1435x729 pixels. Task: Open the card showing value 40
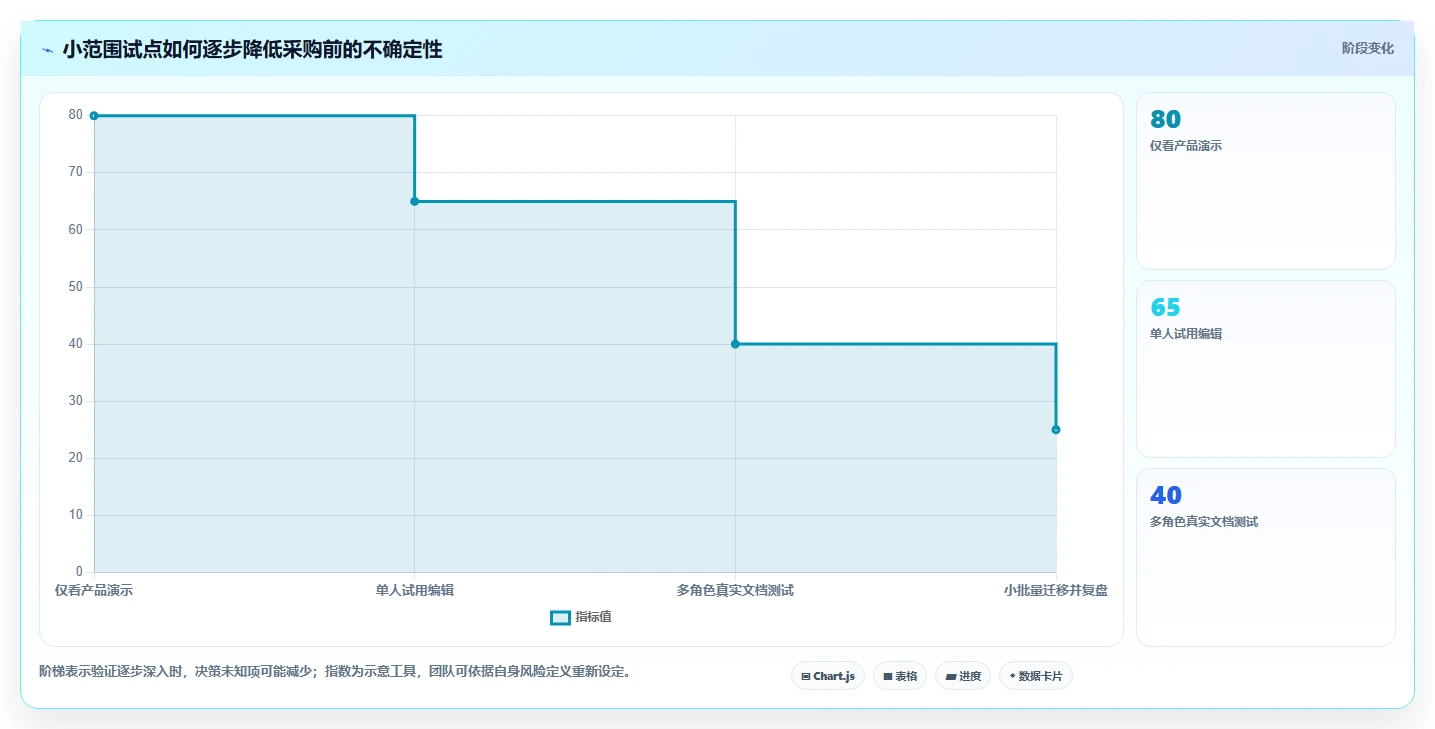click(x=1265, y=557)
